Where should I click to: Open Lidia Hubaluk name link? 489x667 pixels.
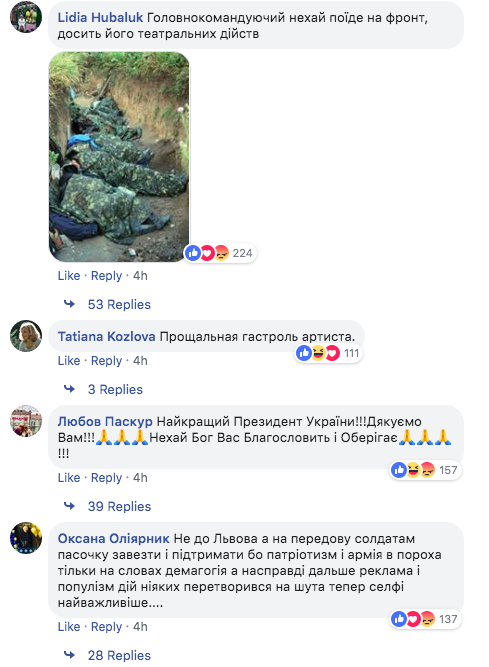point(100,17)
